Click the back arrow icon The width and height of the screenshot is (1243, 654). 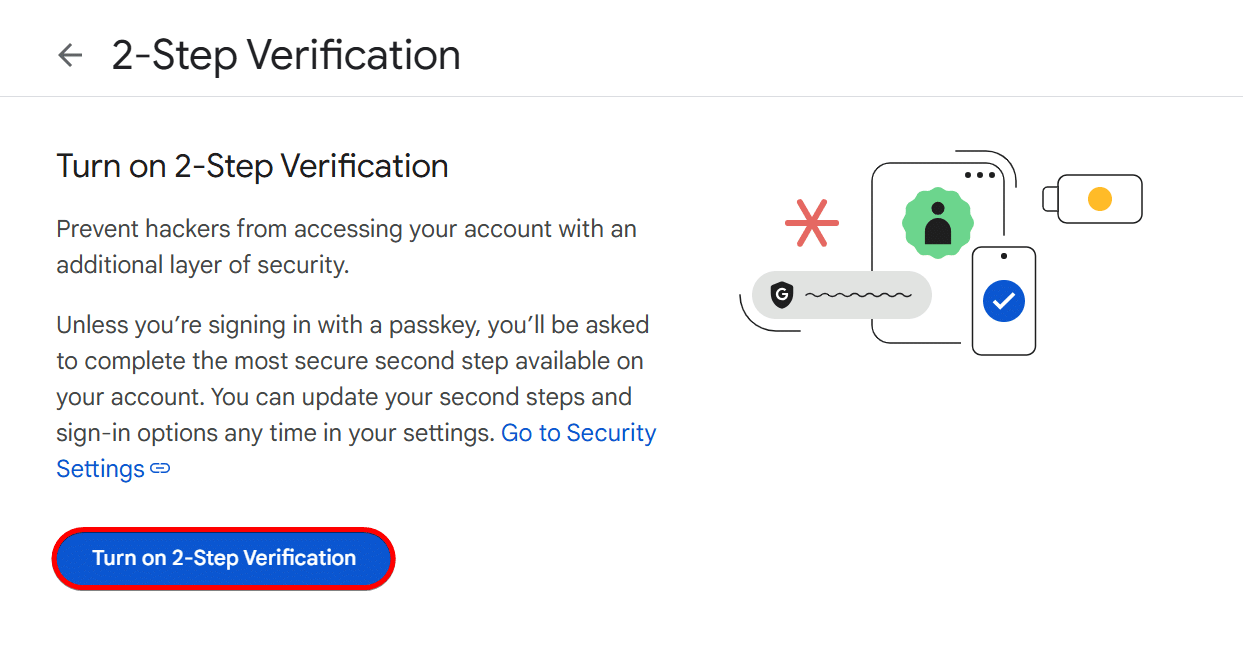69,55
